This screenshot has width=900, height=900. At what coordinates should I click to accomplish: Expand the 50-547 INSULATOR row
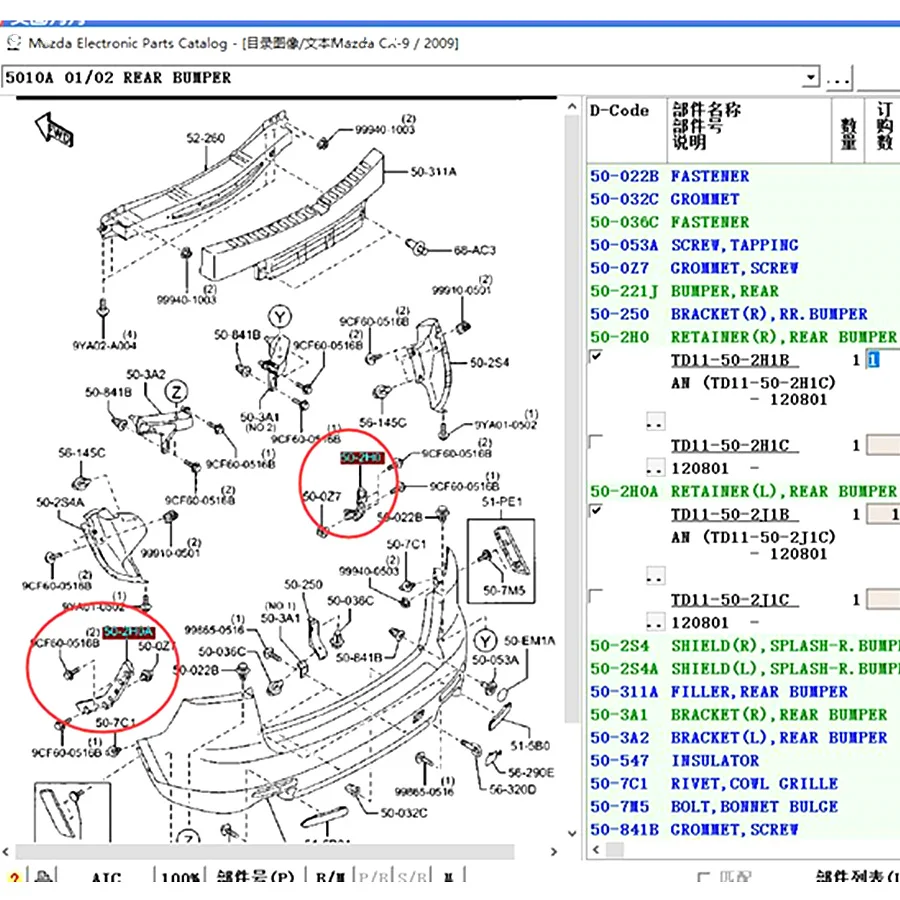tap(744, 761)
